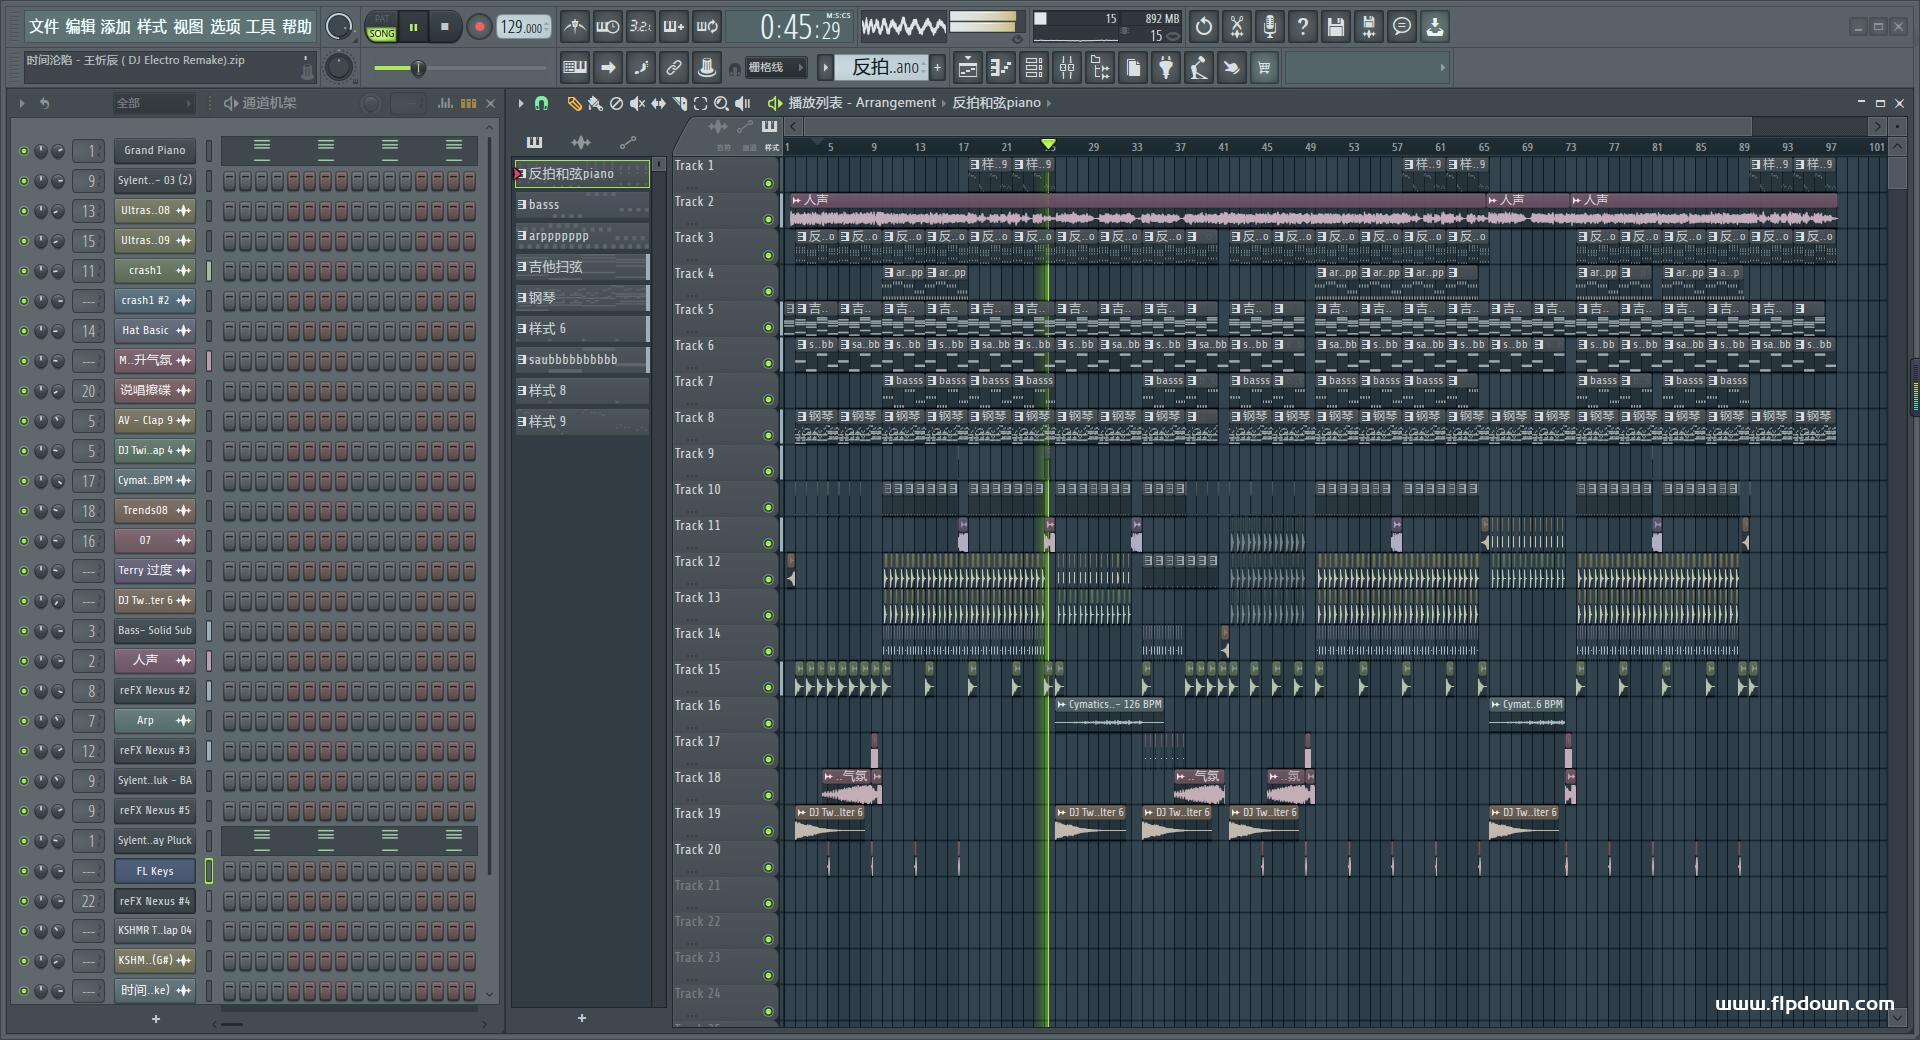Toggle typing keyboard to piano icon
This screenshot has height=1040, width=1920.
coord(575,68)
